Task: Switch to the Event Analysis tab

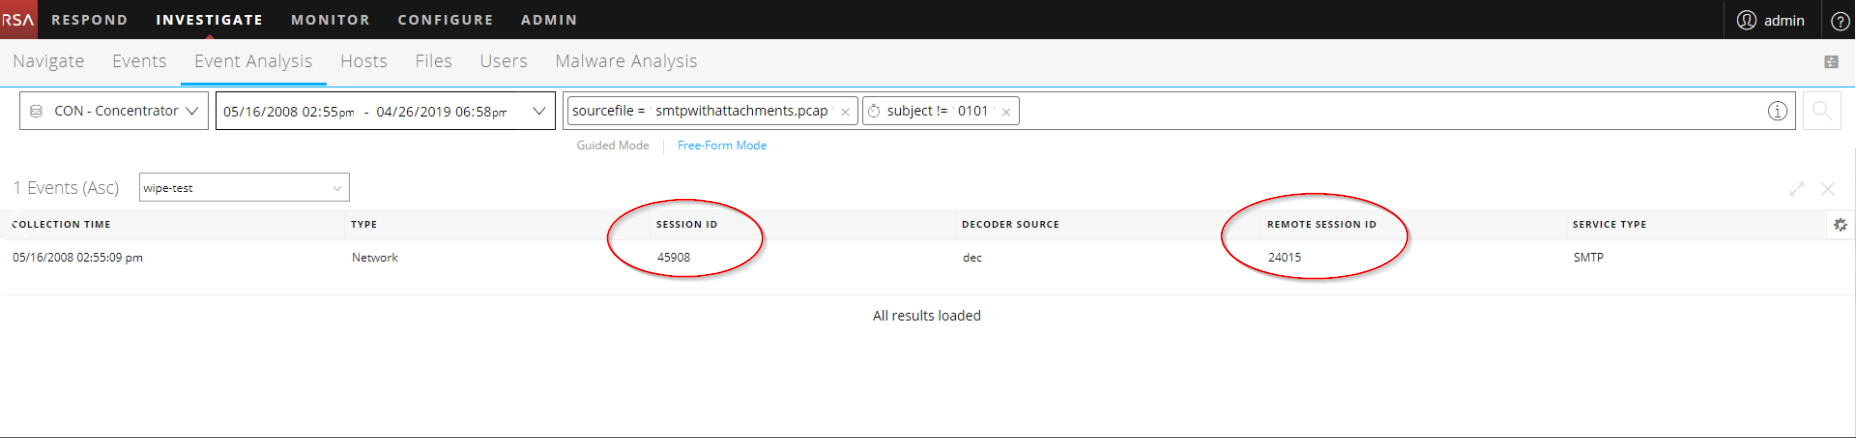Action: click(x=253, y=62)
